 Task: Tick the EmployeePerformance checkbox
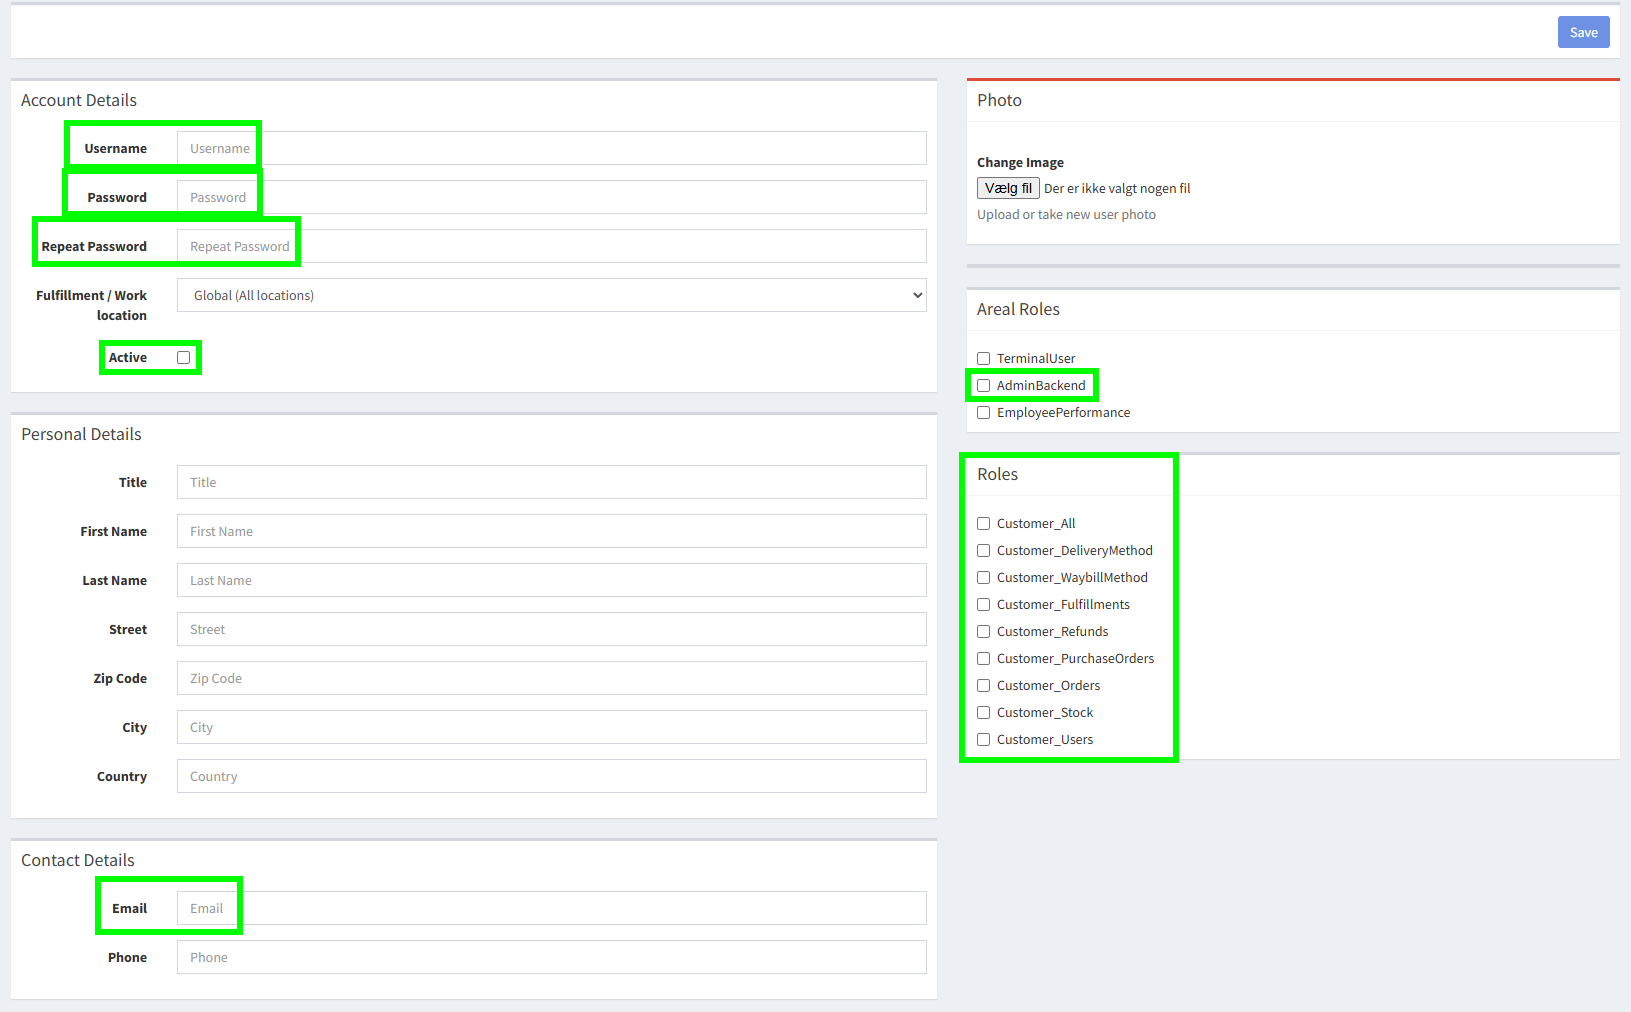click(x=984, y=413)
